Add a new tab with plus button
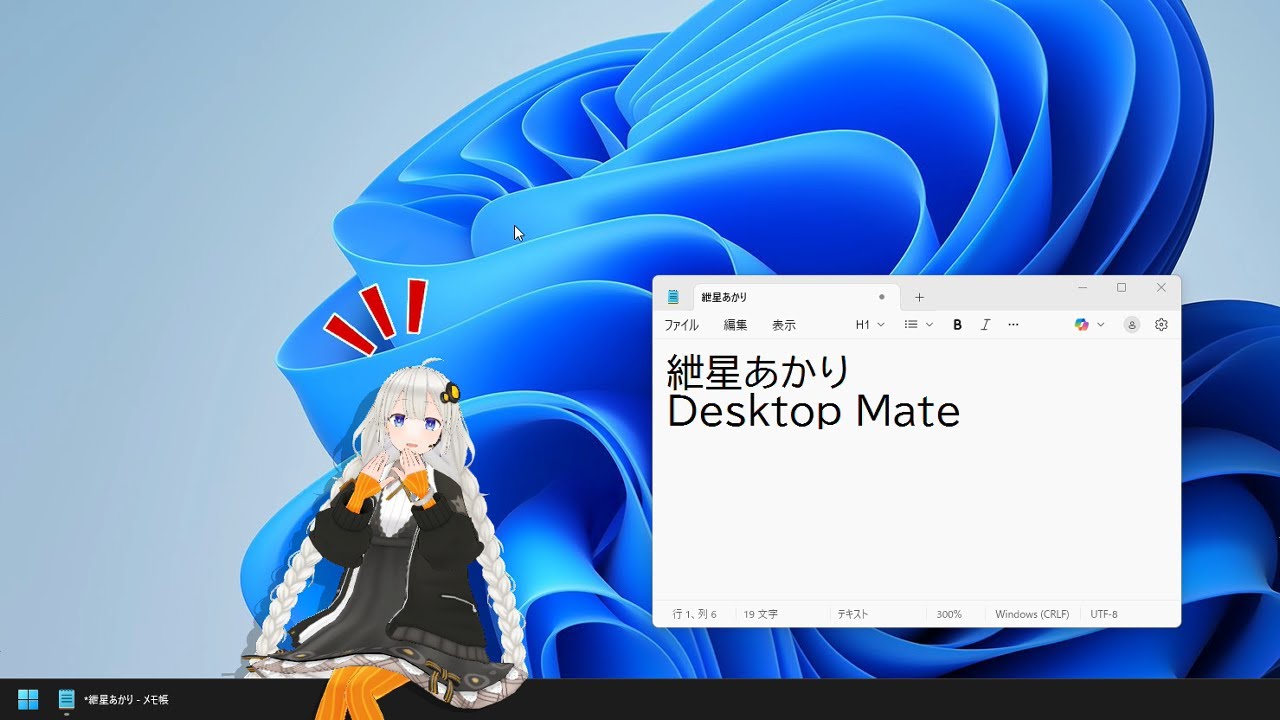1280x720 pixels. (x=919, y=297)
